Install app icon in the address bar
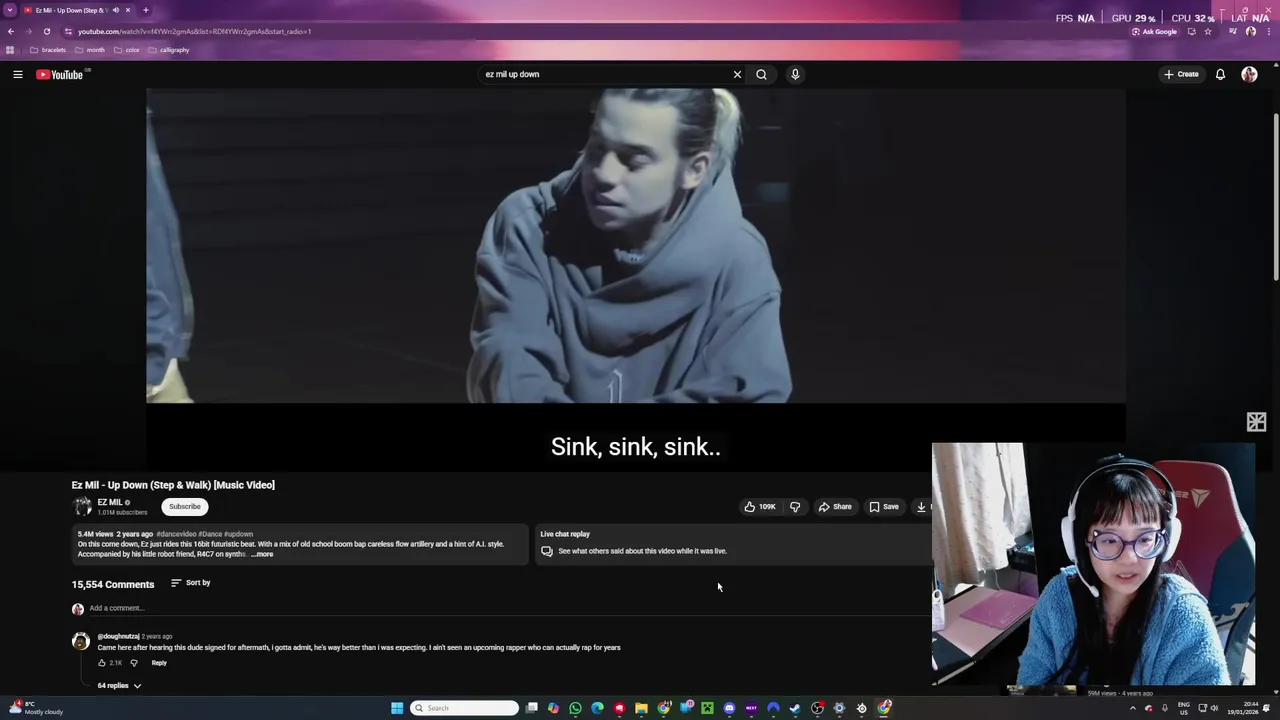Screen dimensions: 1280x720 (x=1191, y=31)
